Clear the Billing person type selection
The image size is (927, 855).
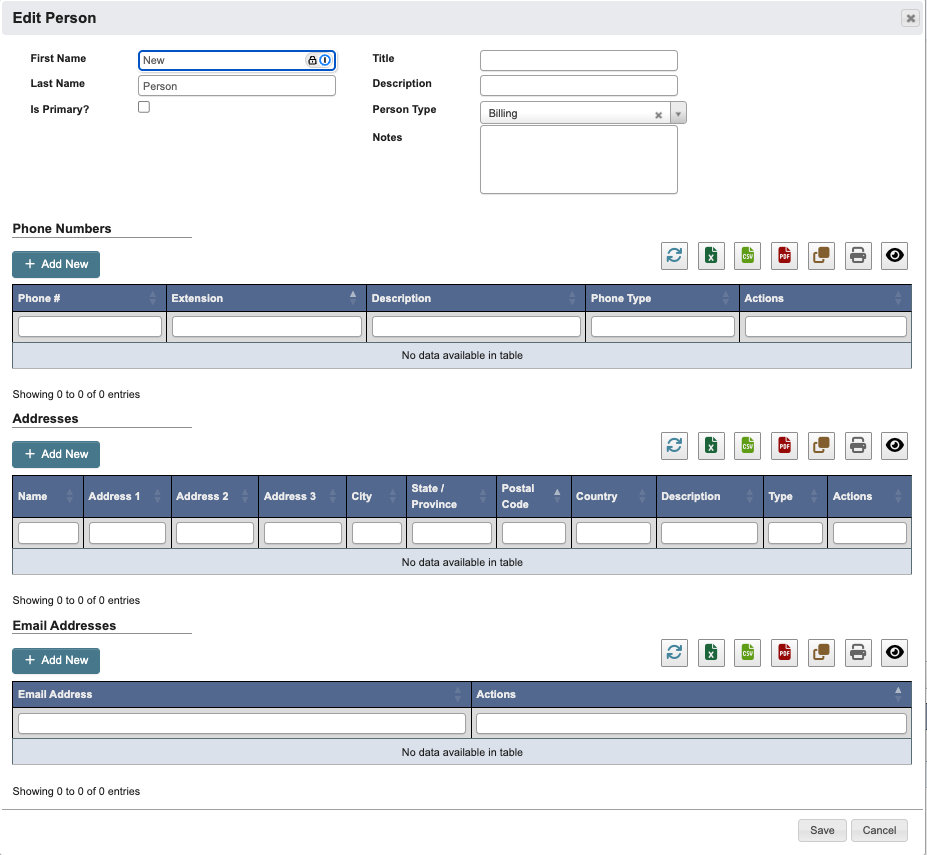(658, 115)
